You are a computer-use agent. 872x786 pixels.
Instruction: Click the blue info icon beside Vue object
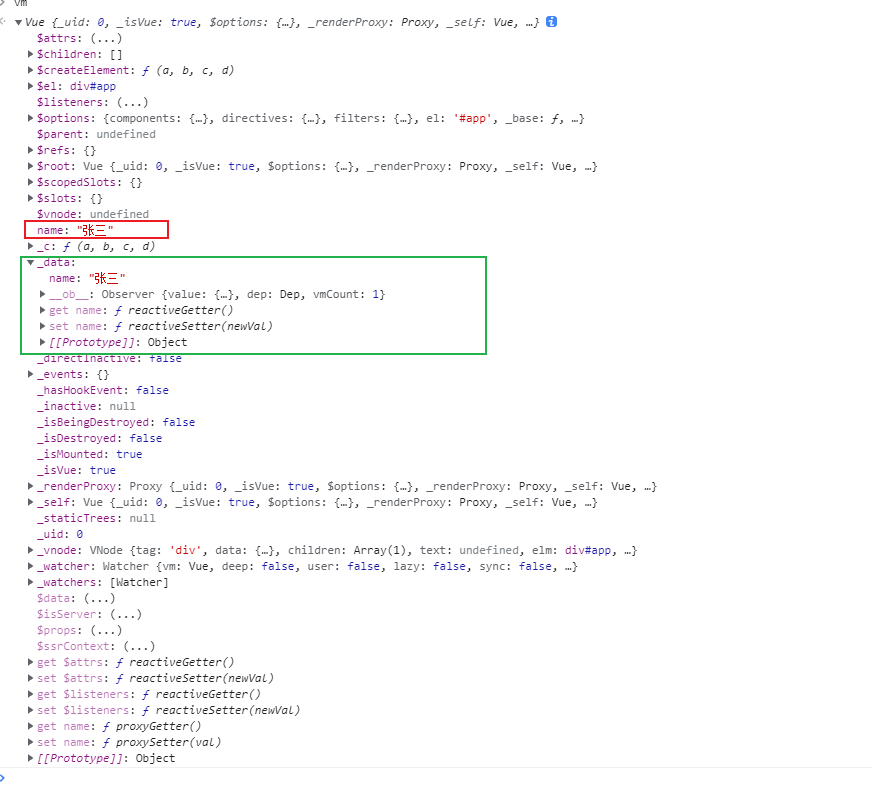[552, 22]
